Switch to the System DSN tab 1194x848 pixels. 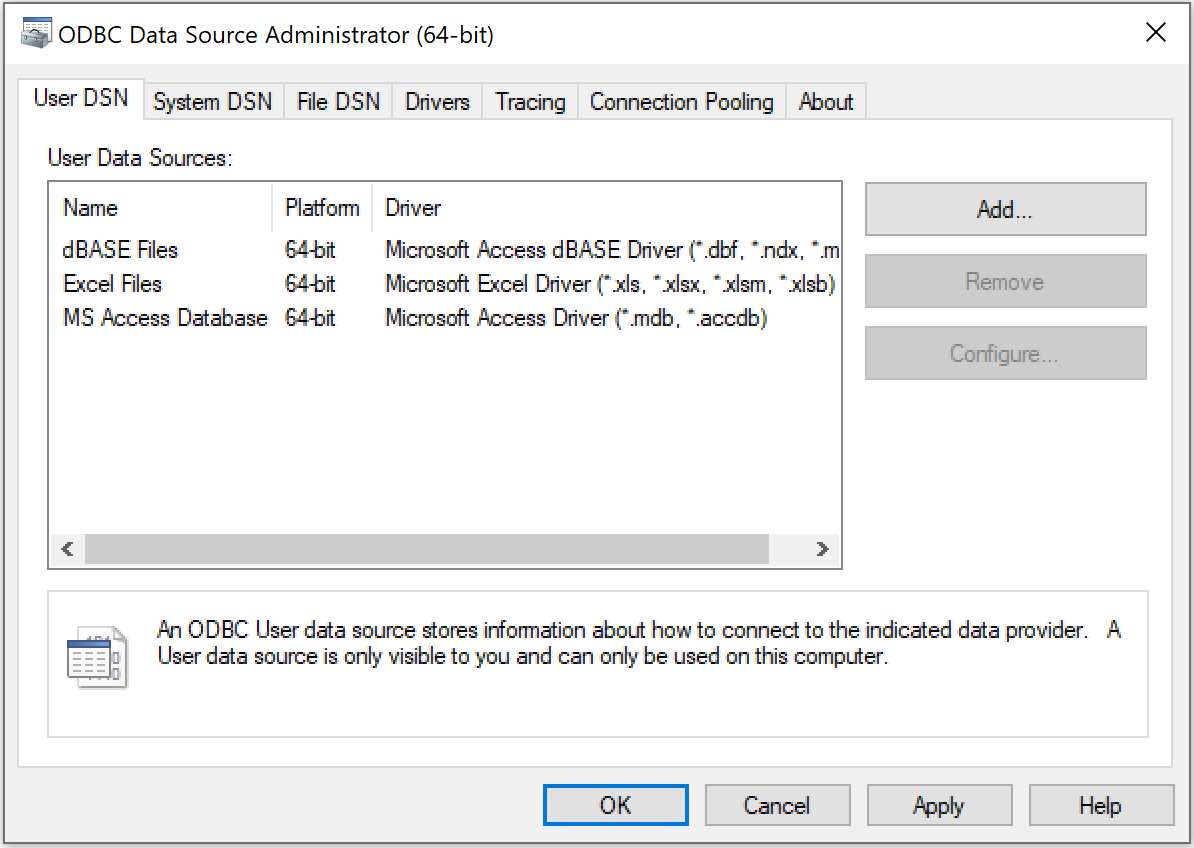point(212,102)
